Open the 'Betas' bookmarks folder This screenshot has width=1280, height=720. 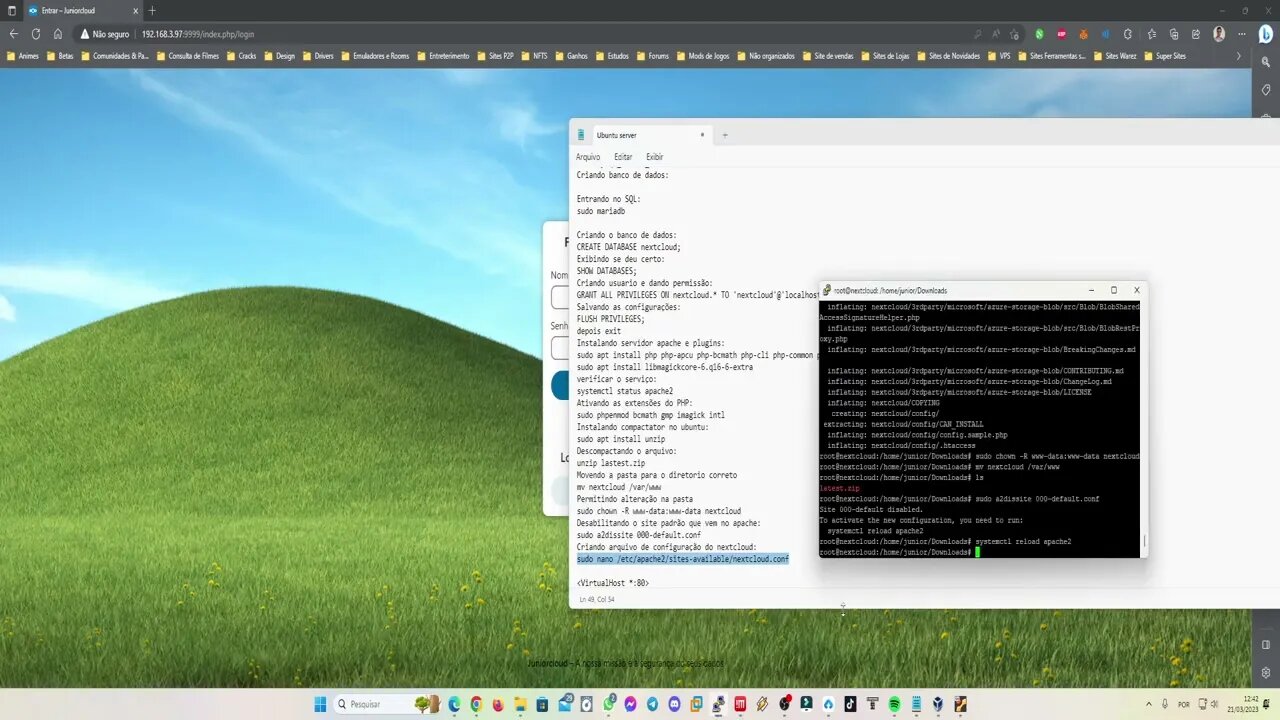[x=59, y=56]
